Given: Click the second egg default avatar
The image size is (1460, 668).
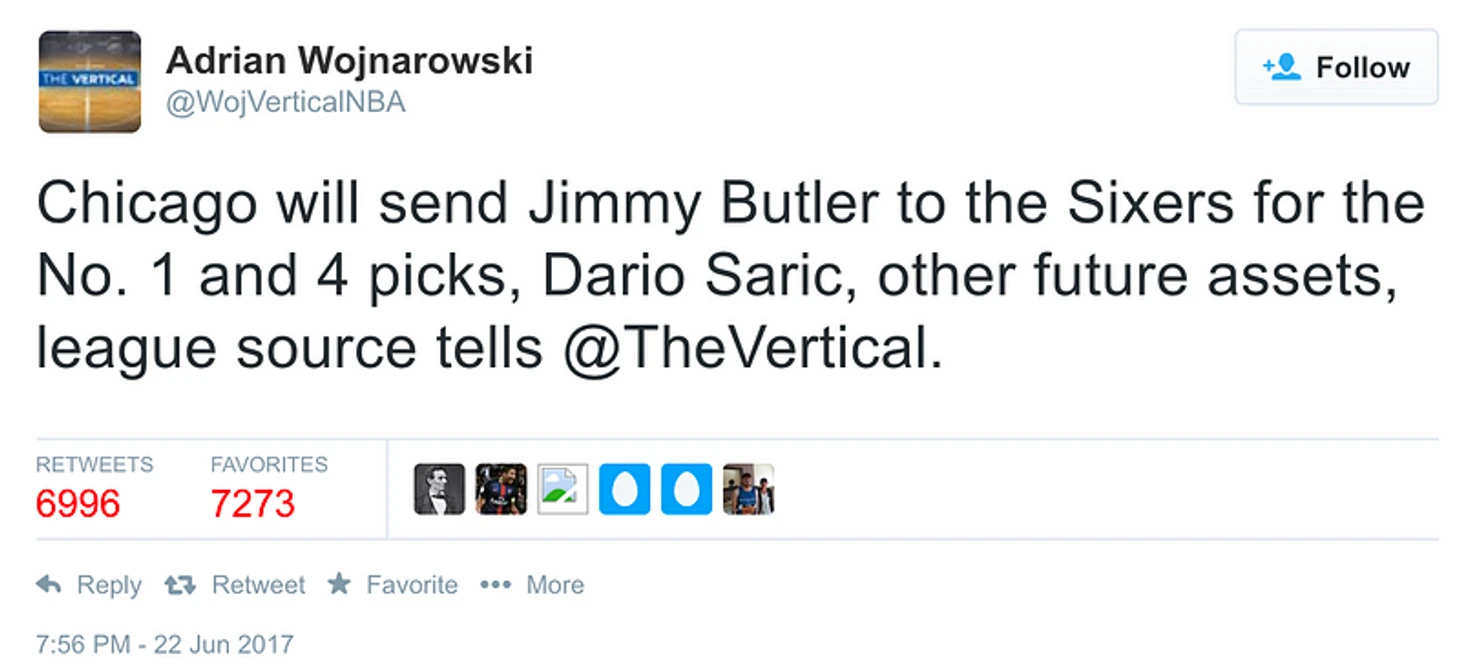Looking at the screenshot, I should 687,489.
